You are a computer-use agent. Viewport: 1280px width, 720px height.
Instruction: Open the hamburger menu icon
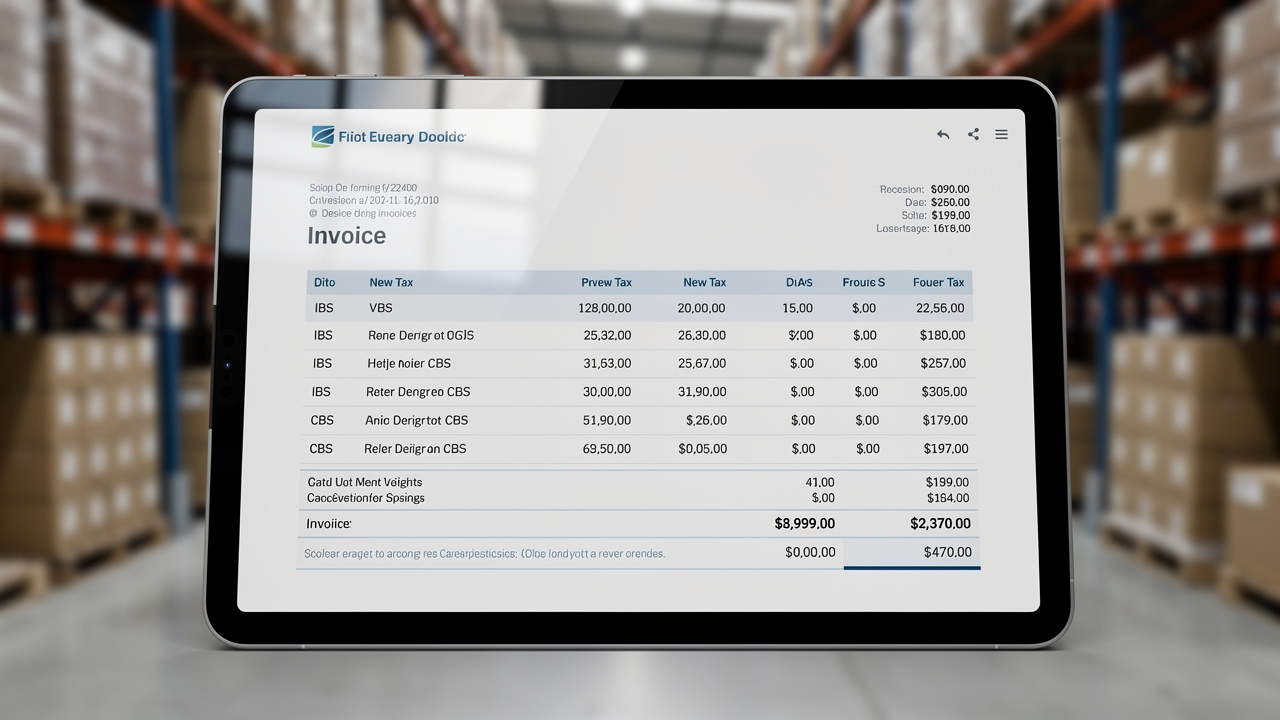(x=1001, y=134)
